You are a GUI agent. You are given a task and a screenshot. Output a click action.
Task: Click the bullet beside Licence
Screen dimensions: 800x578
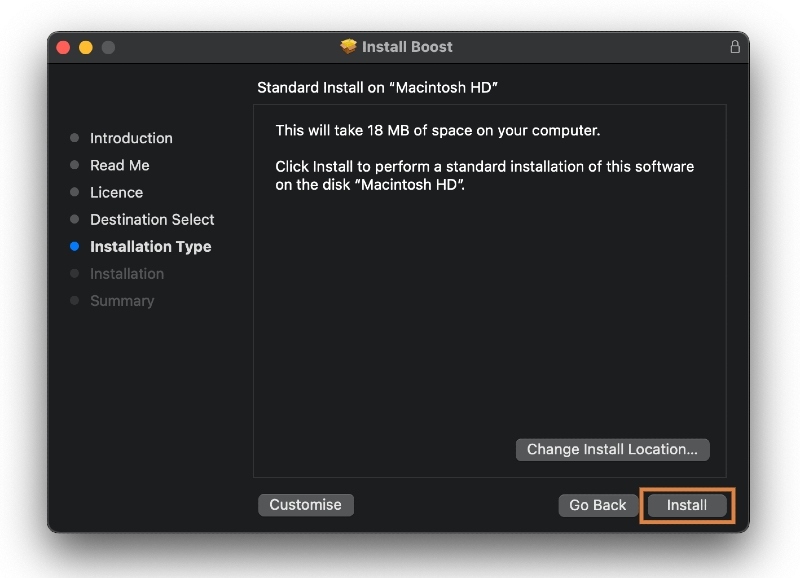[74, 192]
